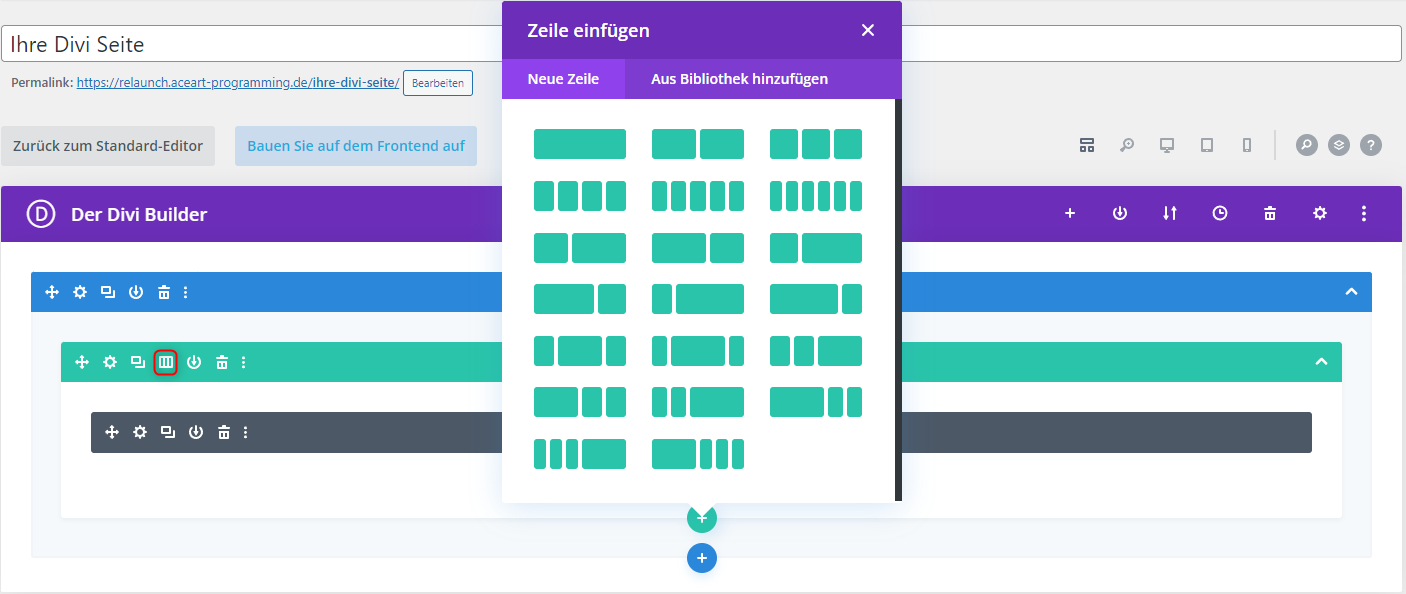Switch to tablet preview mode
This screenshot has width=1406, height=594.
(1207, 145)
